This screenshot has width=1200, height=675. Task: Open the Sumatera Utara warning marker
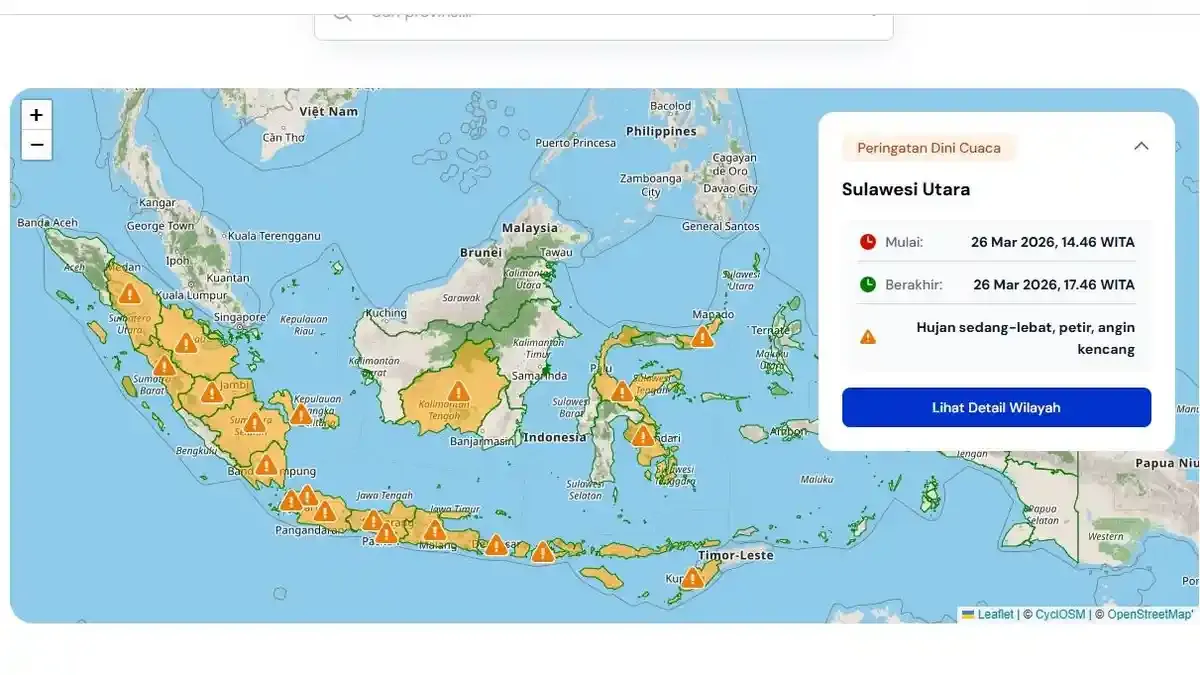point(129,294)
